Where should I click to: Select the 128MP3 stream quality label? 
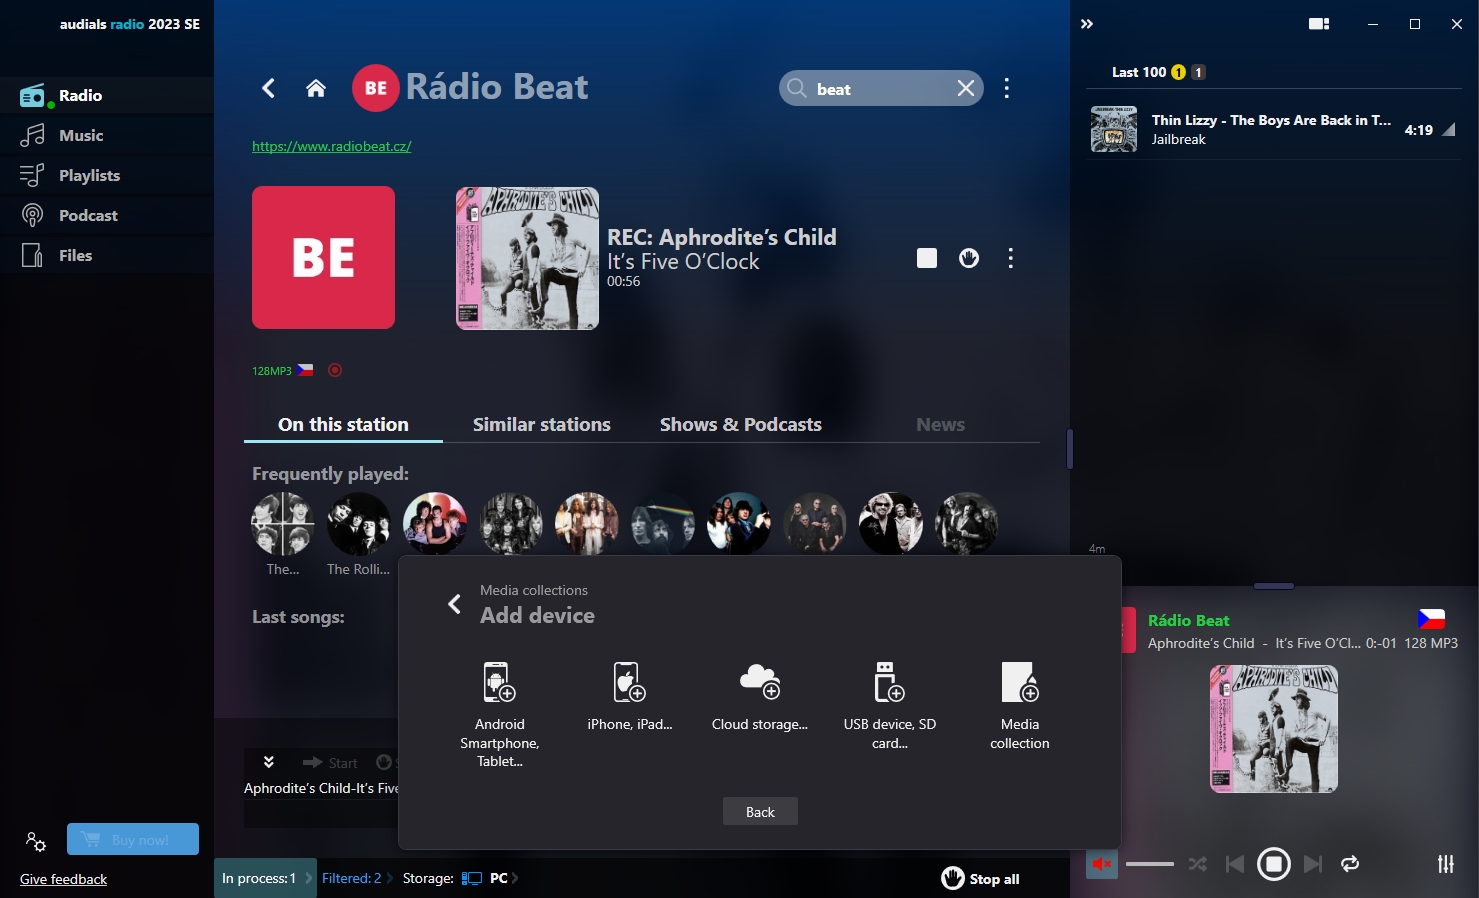(272, 371)
